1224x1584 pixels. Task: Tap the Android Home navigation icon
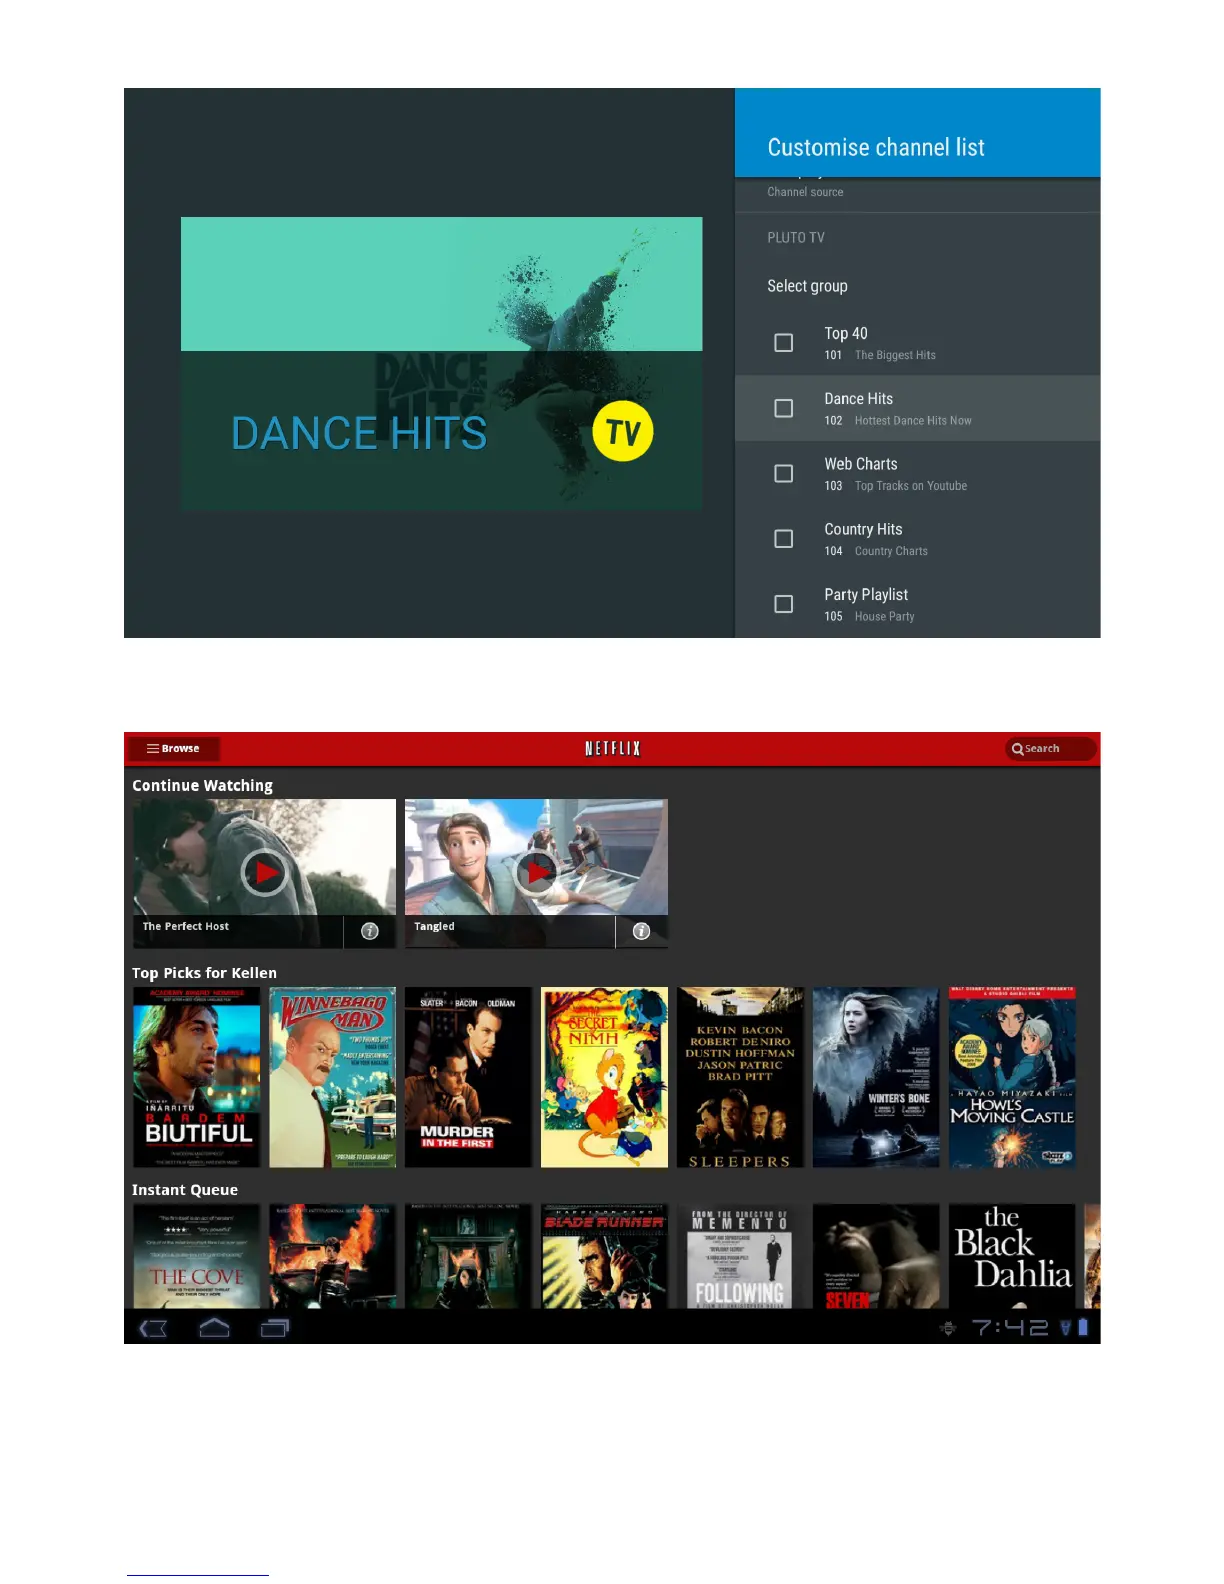pos(214,1328)
